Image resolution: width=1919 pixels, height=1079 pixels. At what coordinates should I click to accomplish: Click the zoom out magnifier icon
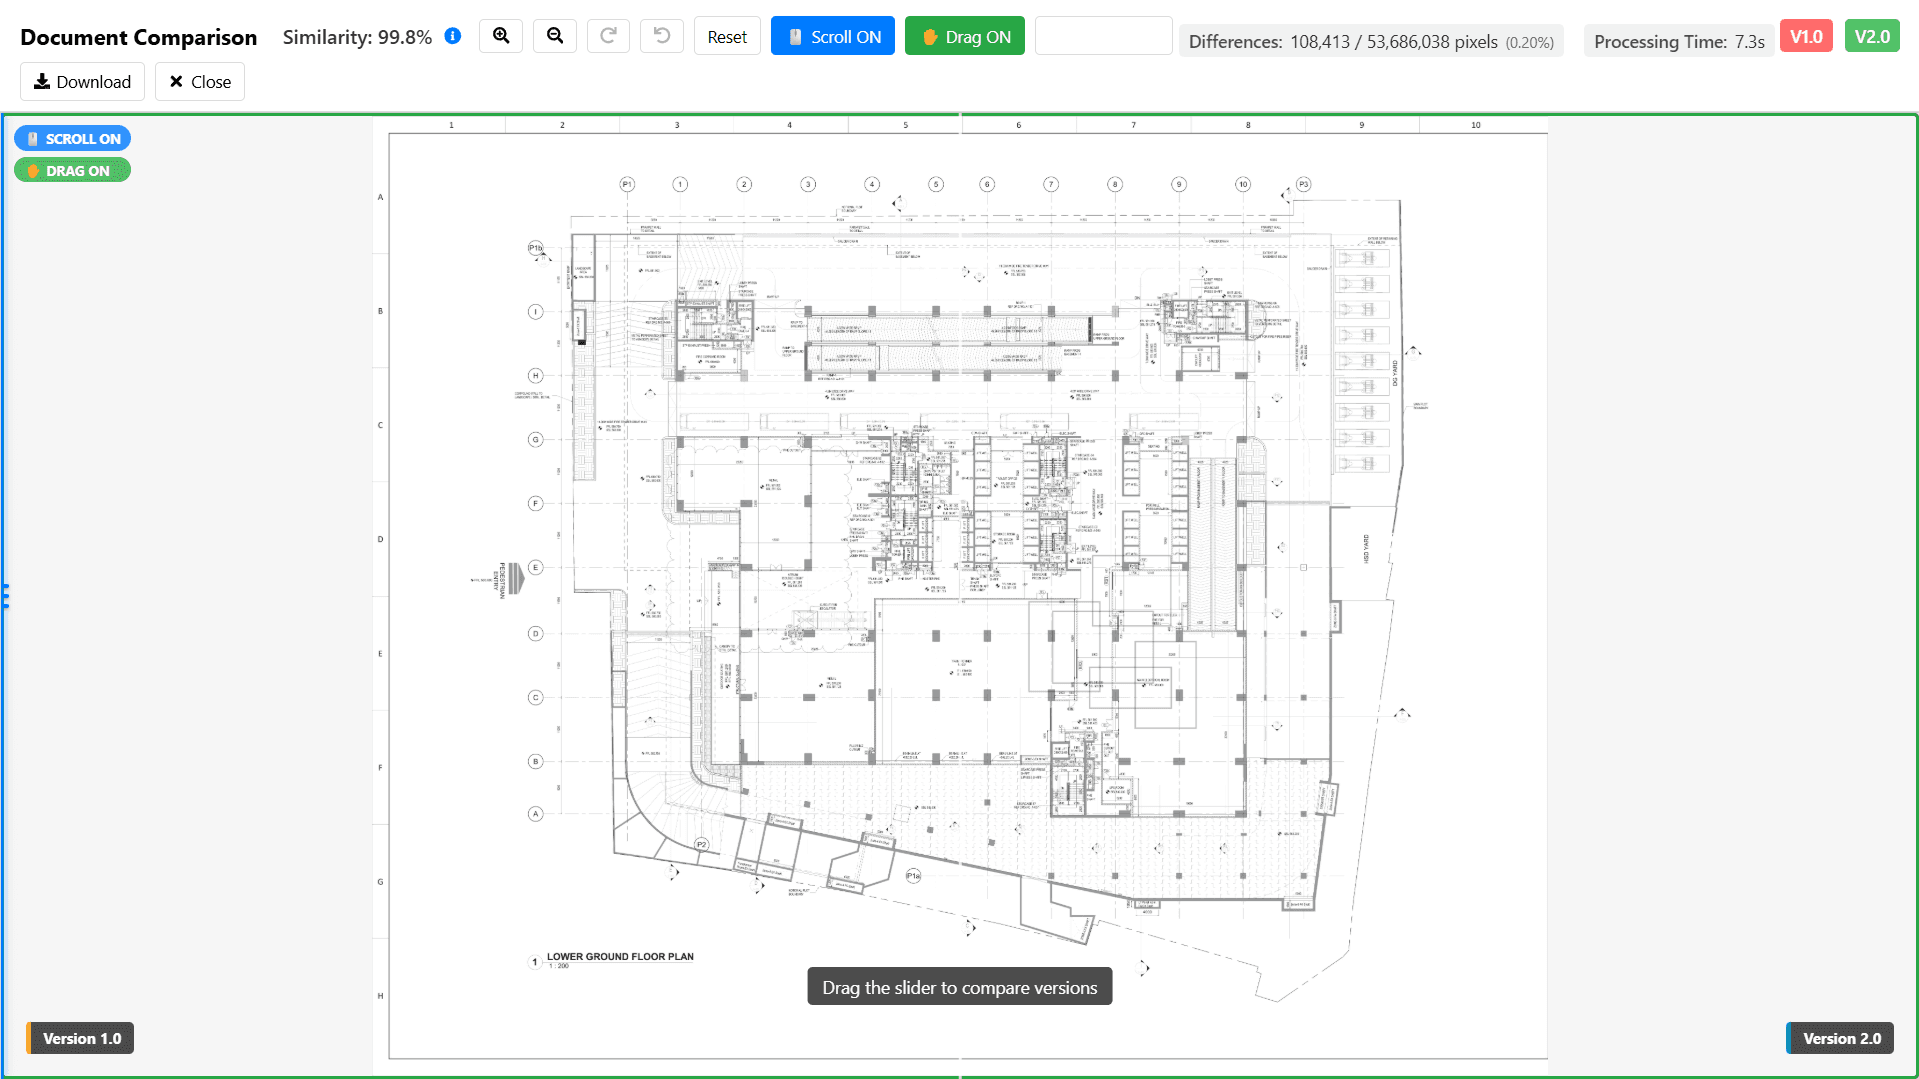coord(555,36)
